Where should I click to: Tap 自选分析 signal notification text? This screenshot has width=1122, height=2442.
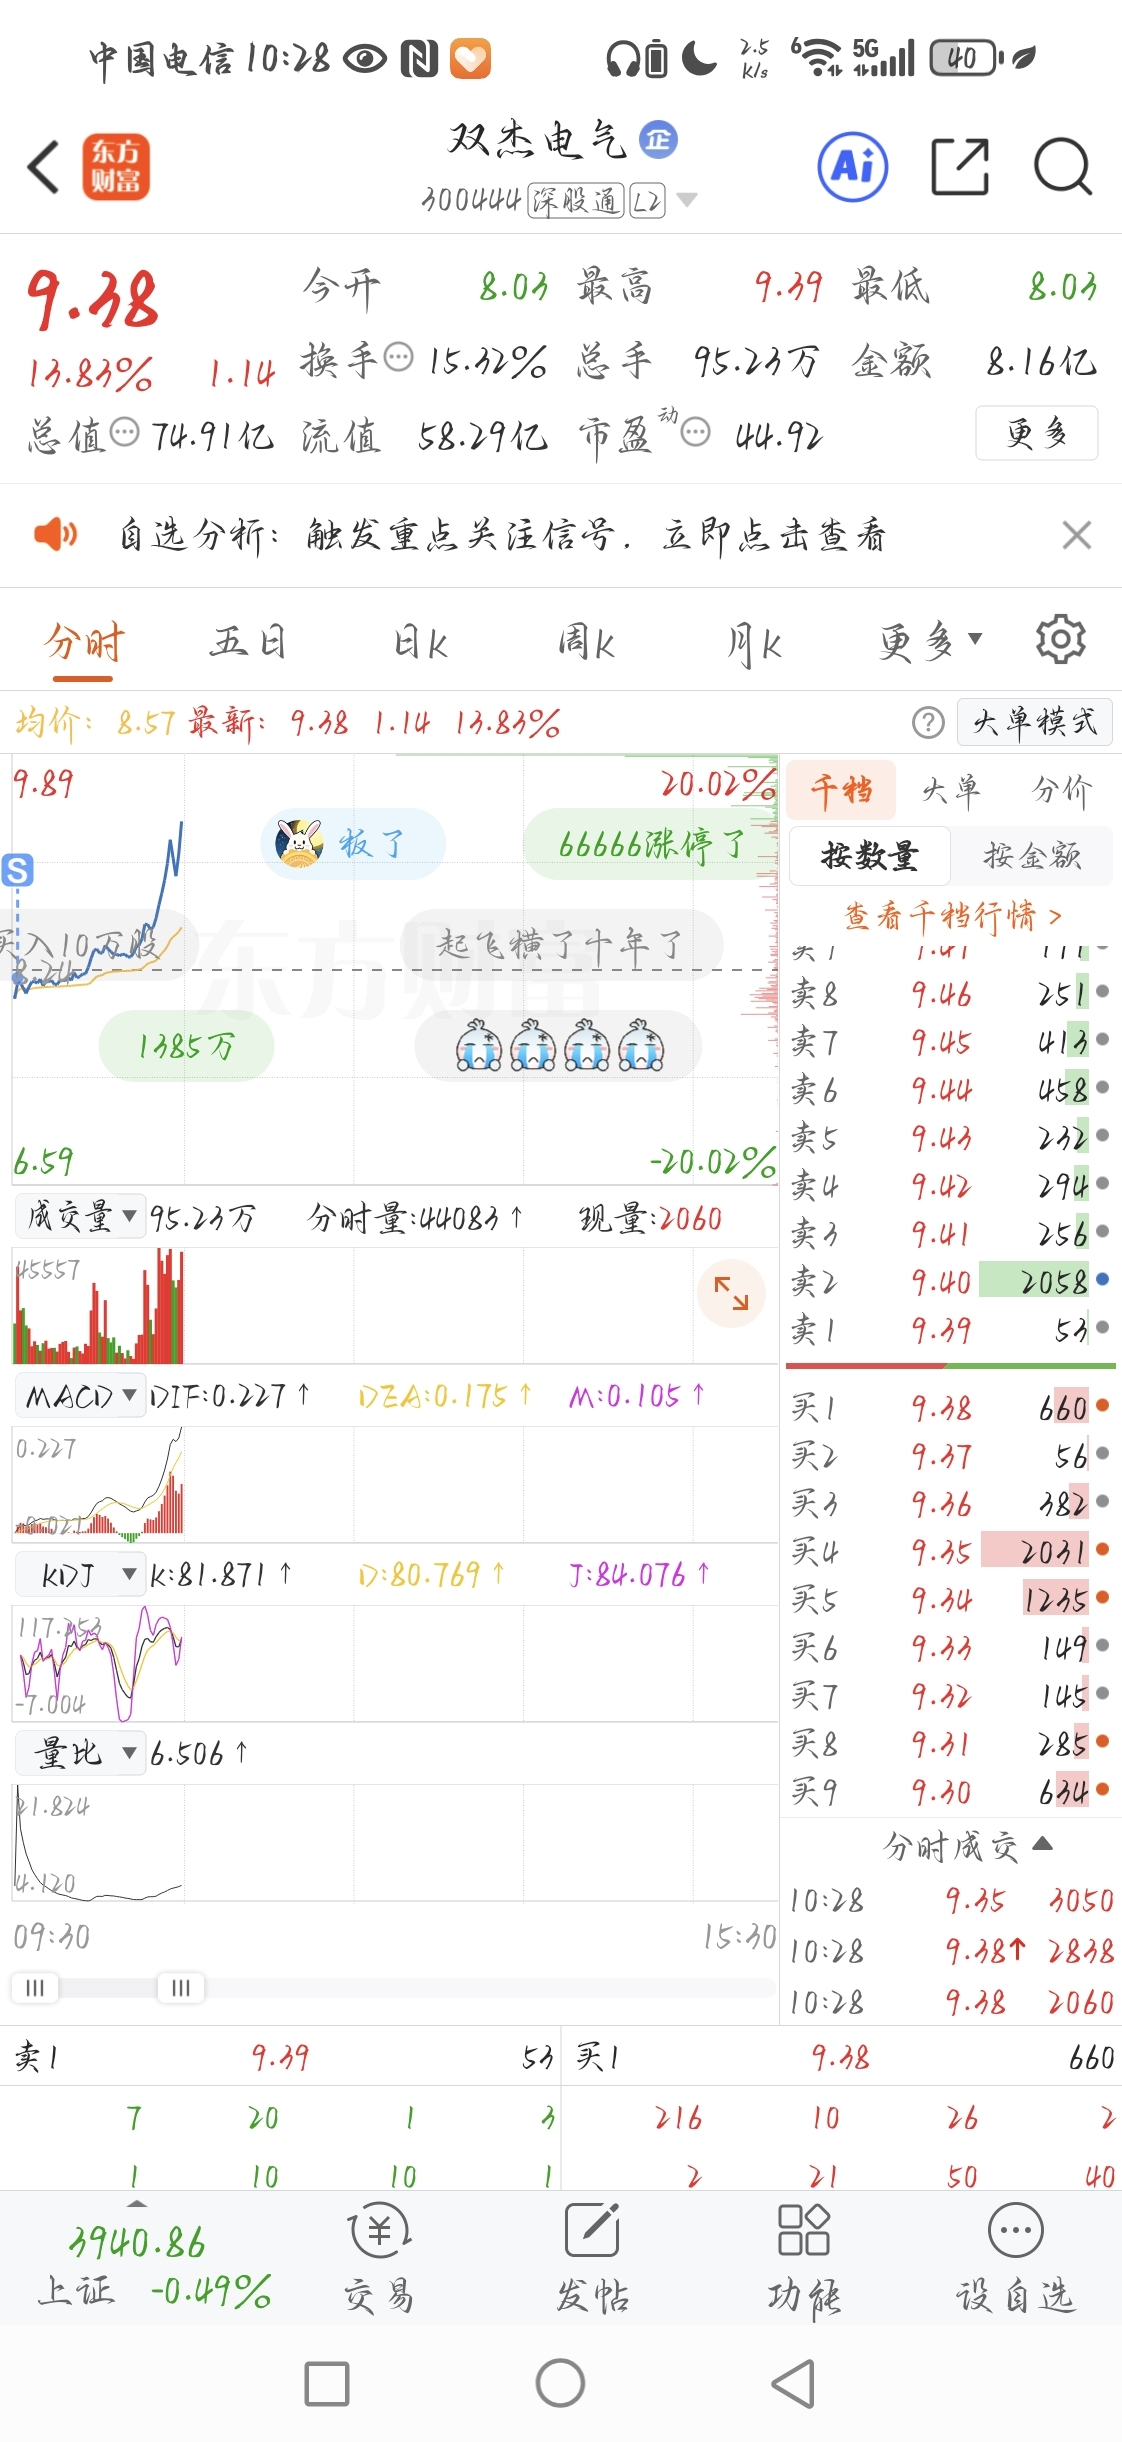[502, 535]
